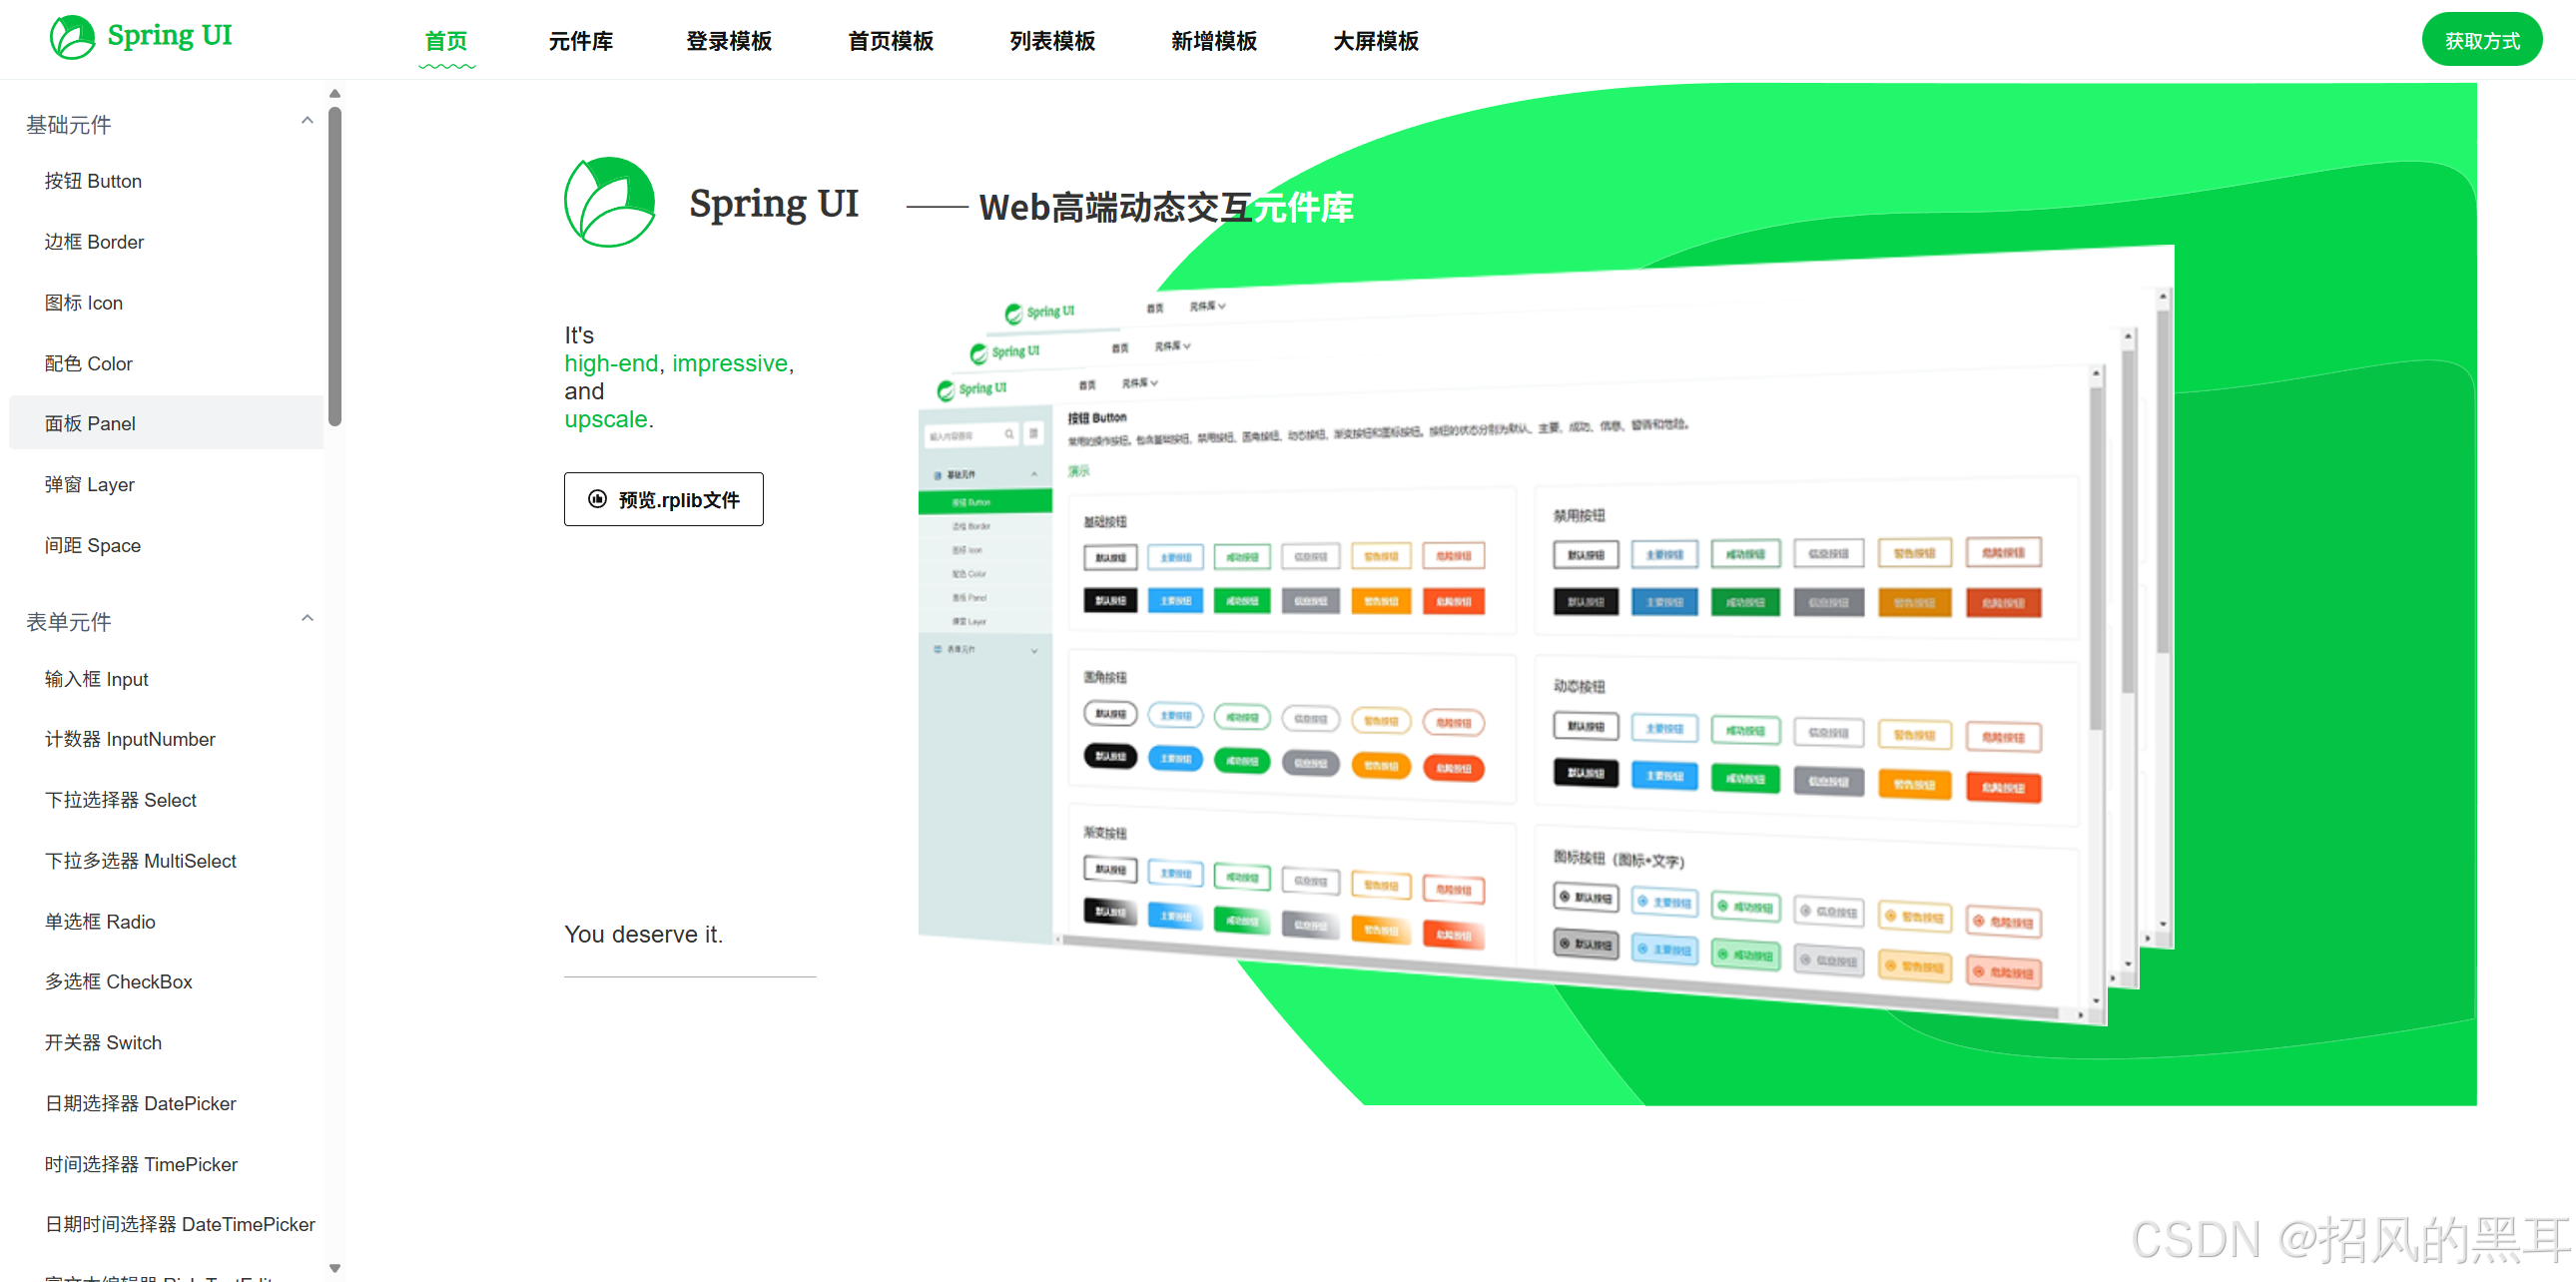This screenshot has width=2576, height=1282.
Task: Select 按钮 Button in the sidebar
Action: coord(93,181)
